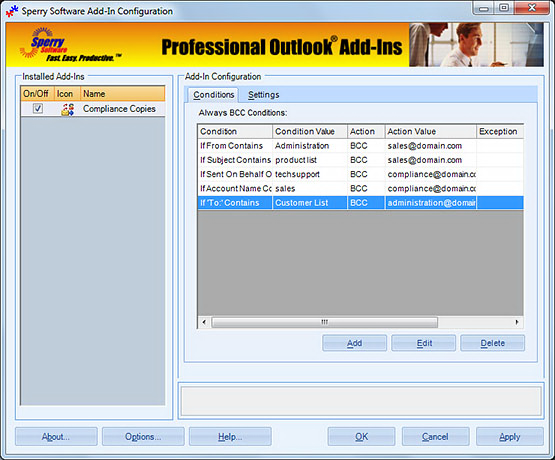Click the 'Administration' condition value cell
This screenshot has height=460, width=555.
310,146
